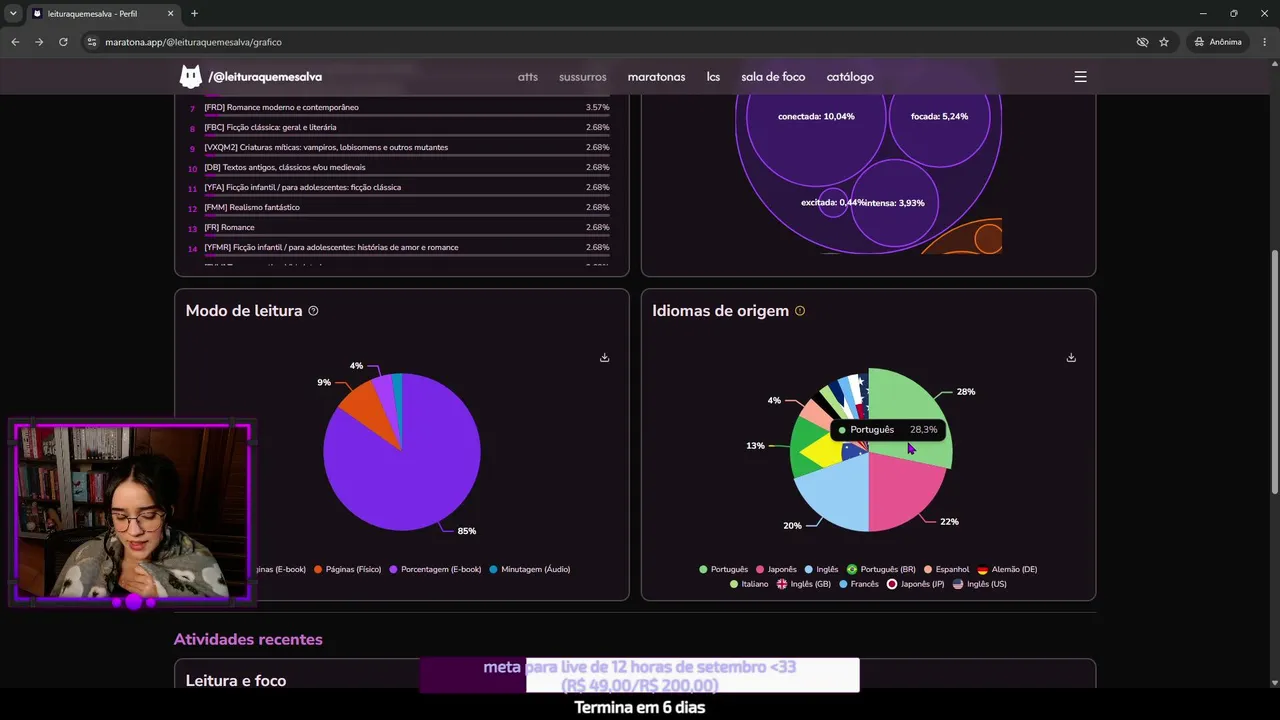Bookmark this page with star icon

pos(1164,42)
